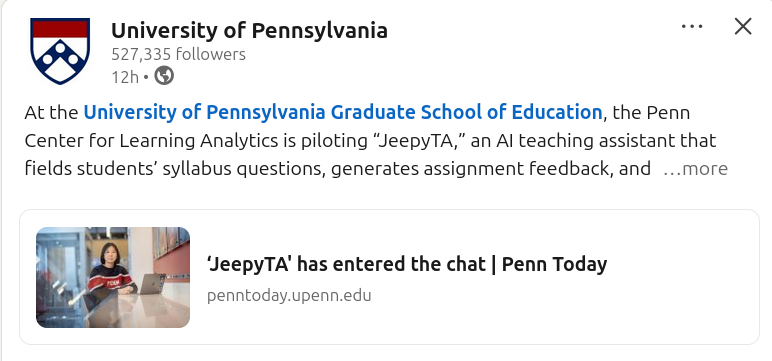Click the globe public visibility icon
The width and height of the screenshot is (772, 361).
pos(164,76)
